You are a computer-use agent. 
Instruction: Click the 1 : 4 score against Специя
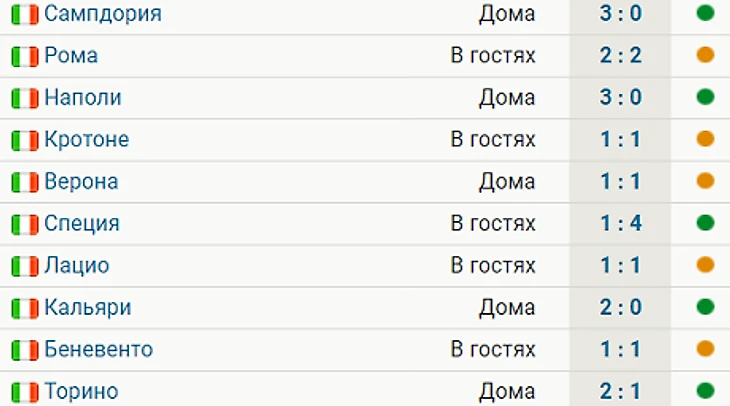[621, 223]
